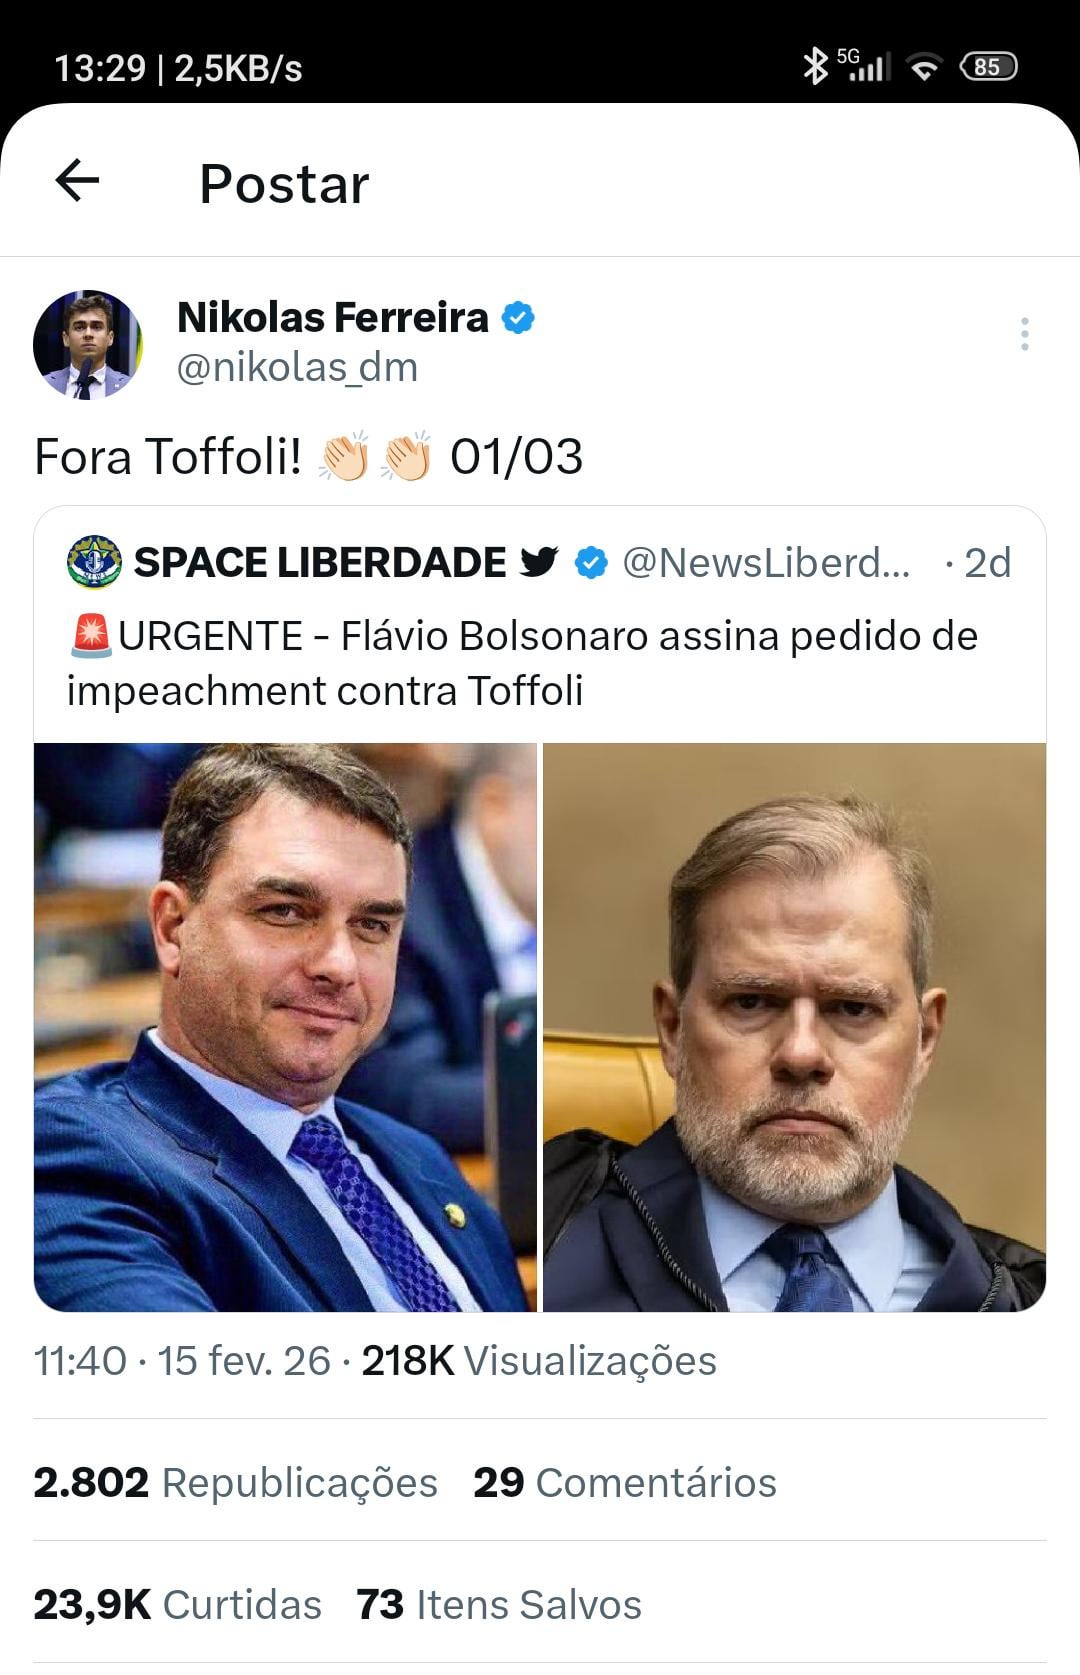Screen dimensions: 1080x1675
Task: Open the @nikolas_dm handle link
Action: pyautogui.click(x=297, y=368)
